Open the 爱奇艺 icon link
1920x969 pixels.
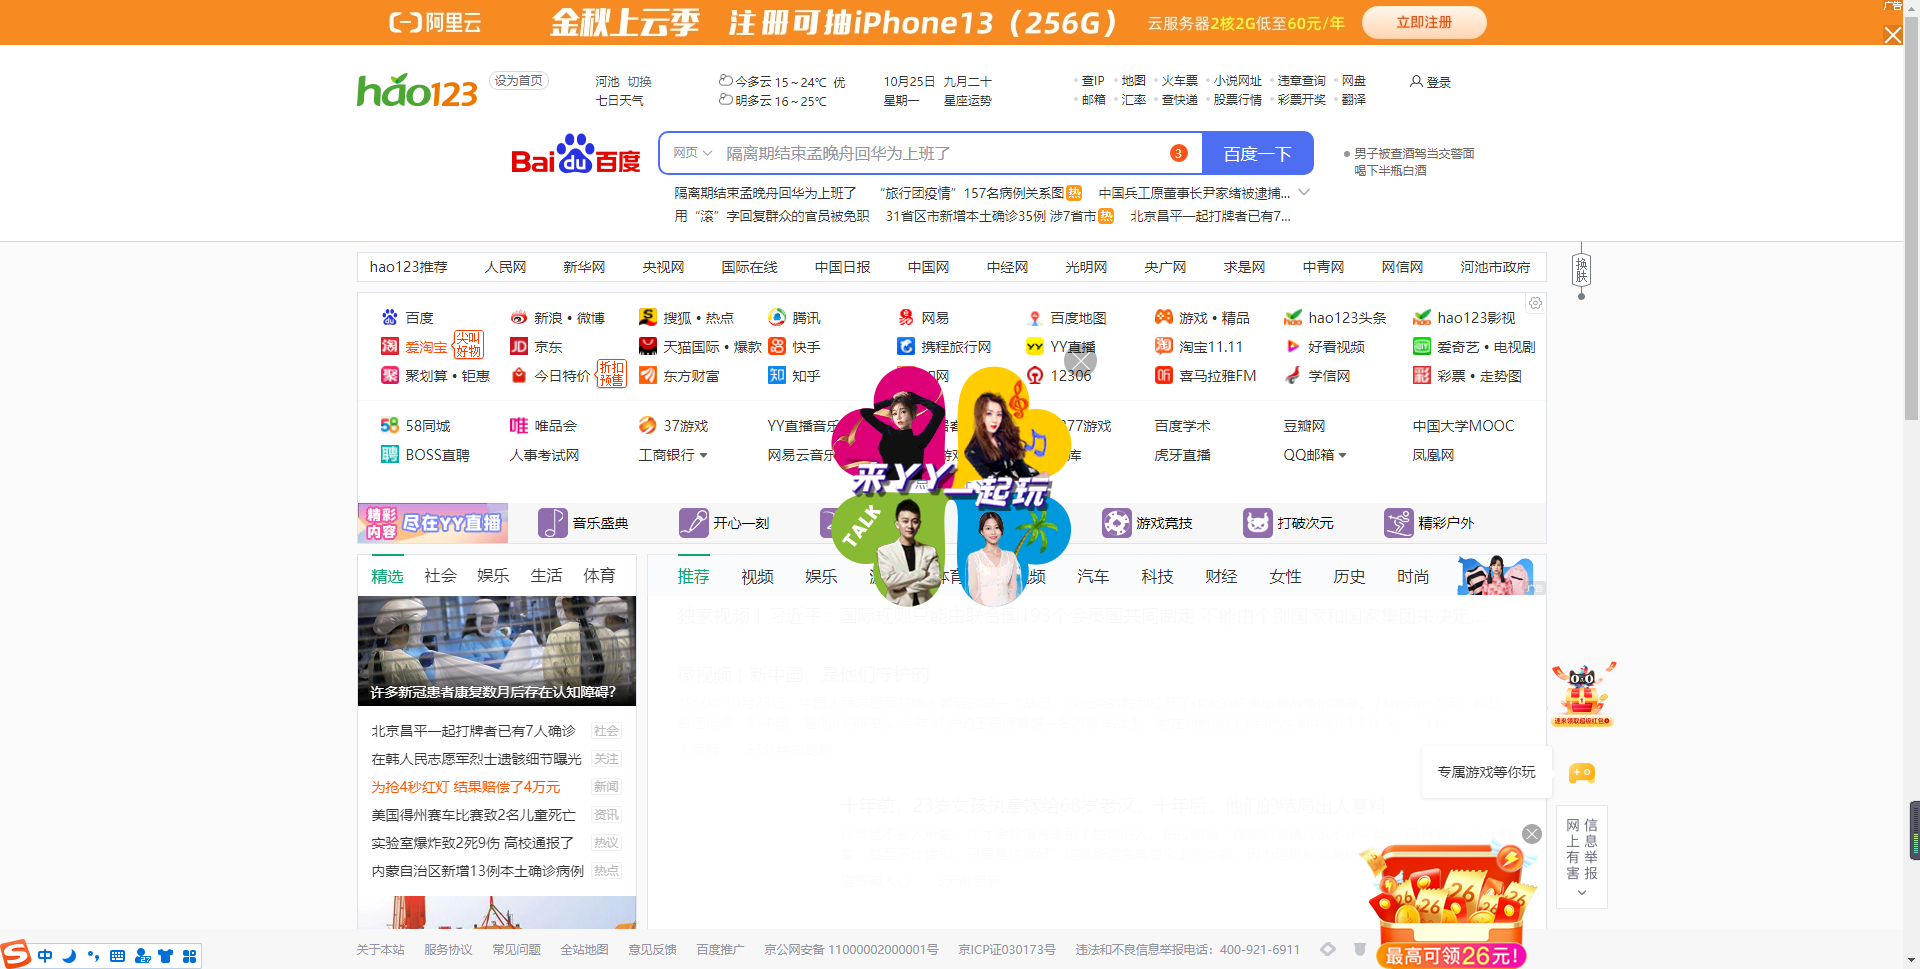[1422, 346]
